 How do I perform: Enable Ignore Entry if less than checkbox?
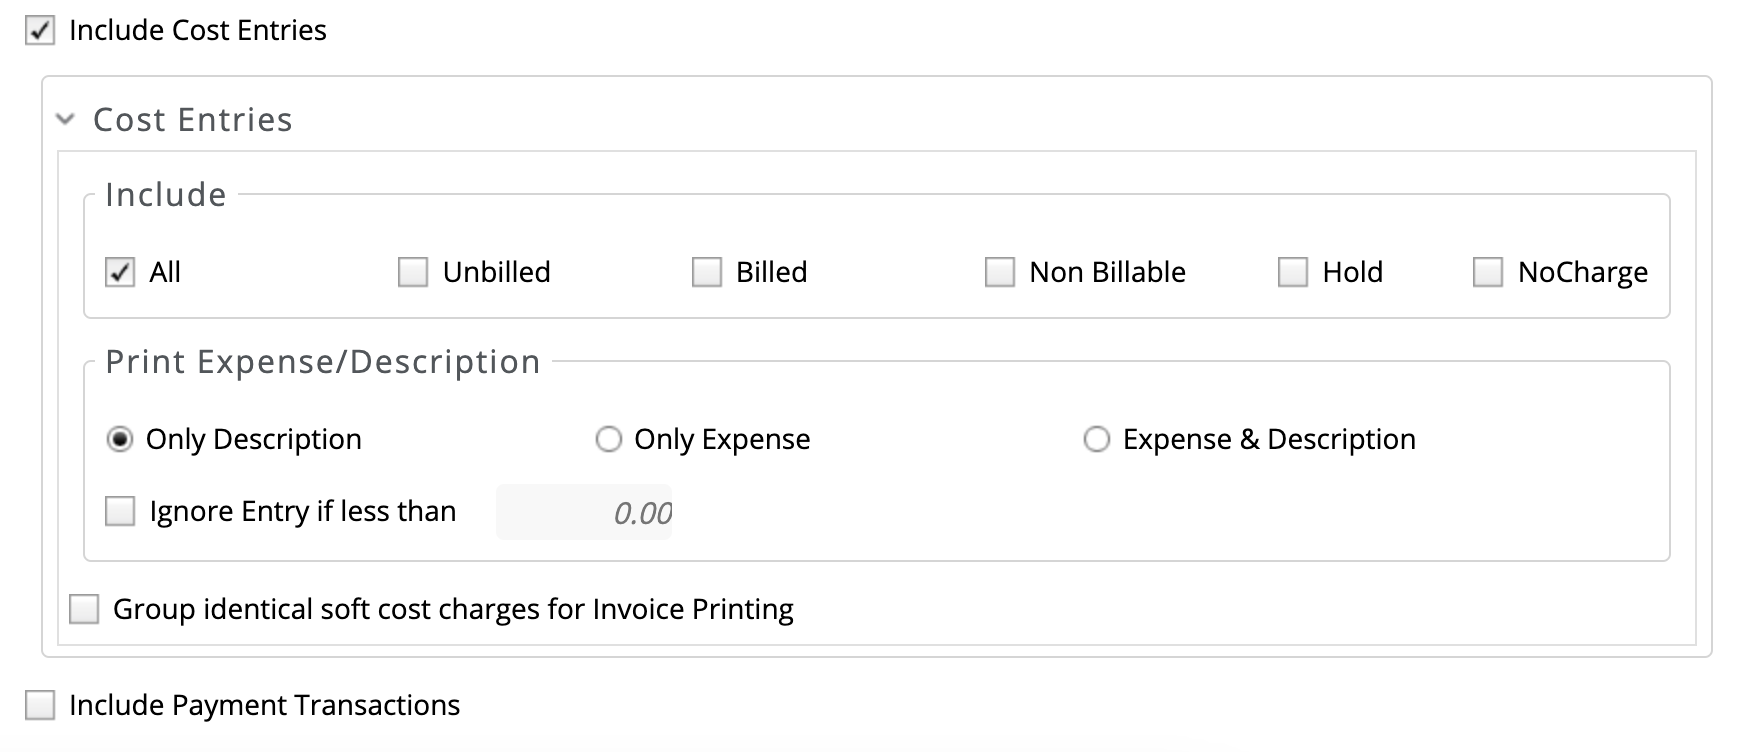click(120, 512)
